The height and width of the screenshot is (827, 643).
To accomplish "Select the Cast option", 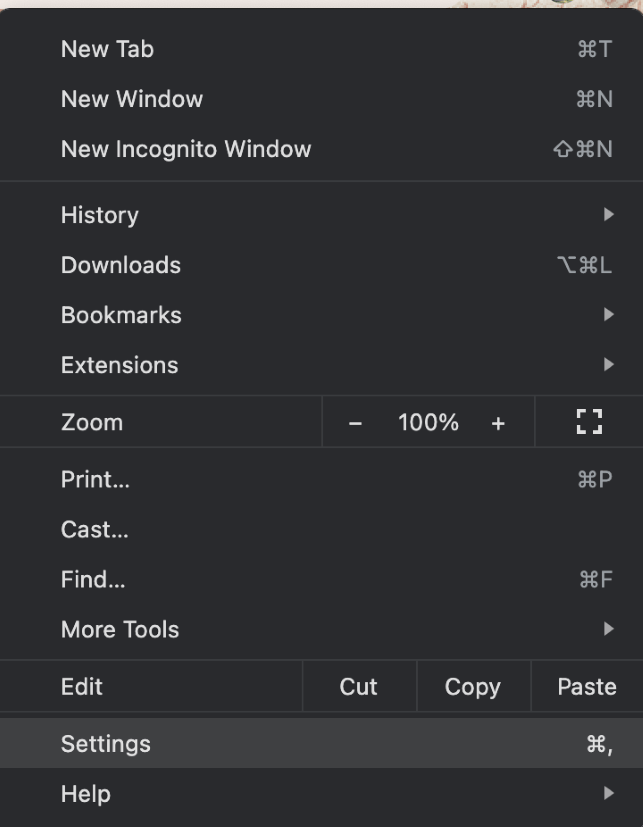I will click(94, 530).
